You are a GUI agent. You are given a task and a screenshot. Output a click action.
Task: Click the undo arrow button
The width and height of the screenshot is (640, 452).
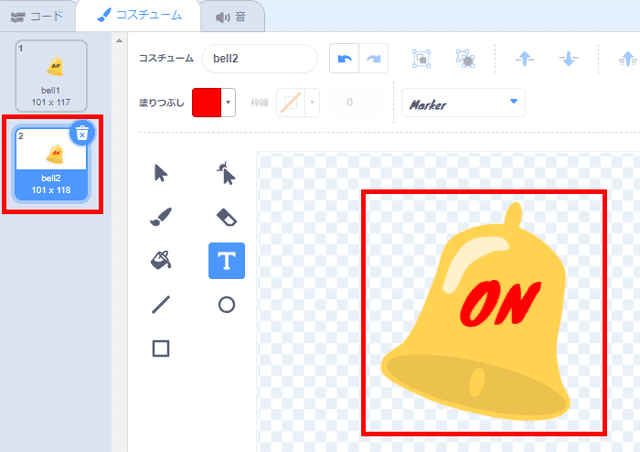click(344, 59)
